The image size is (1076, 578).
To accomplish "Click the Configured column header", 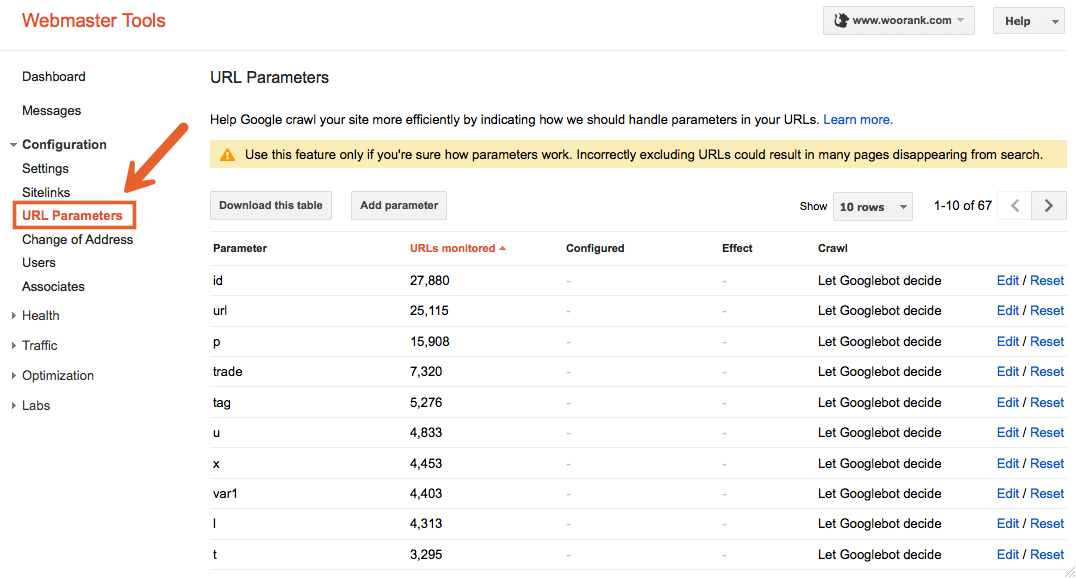I will click(x=595, y=248).
